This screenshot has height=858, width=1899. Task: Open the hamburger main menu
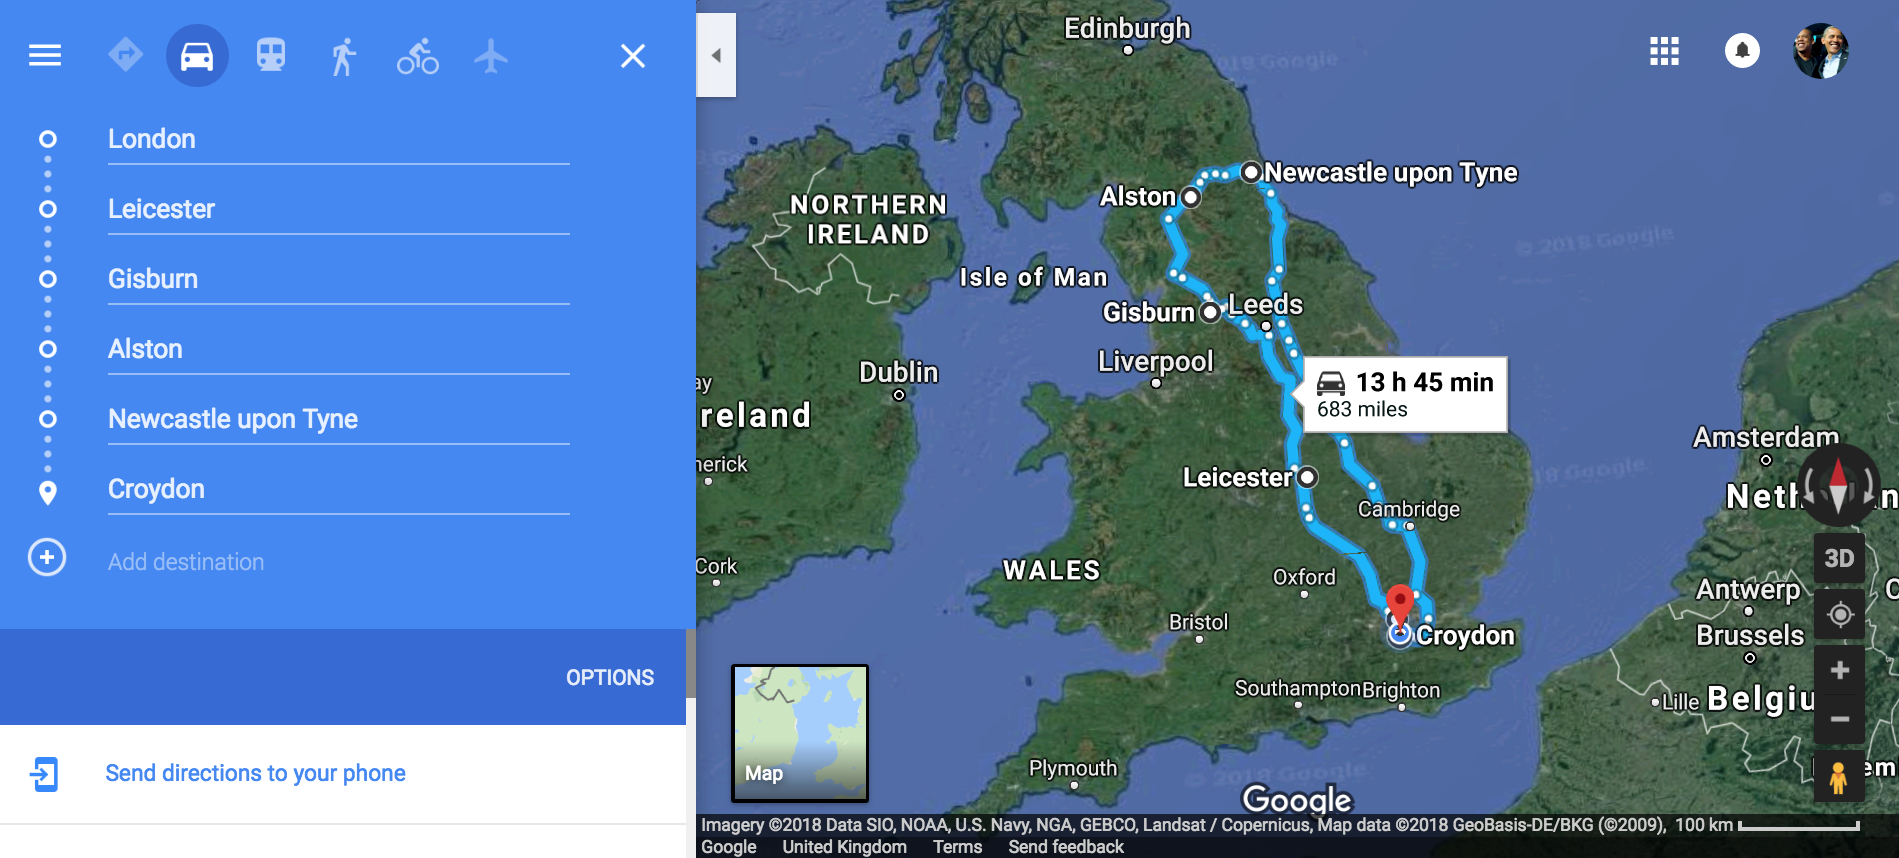click(45, 56)
